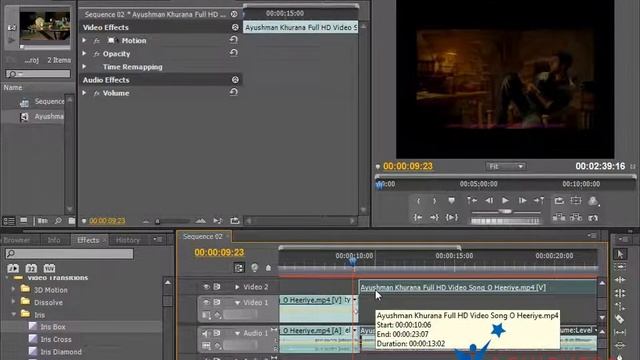Select the Selection tool in tools panel

620,254
